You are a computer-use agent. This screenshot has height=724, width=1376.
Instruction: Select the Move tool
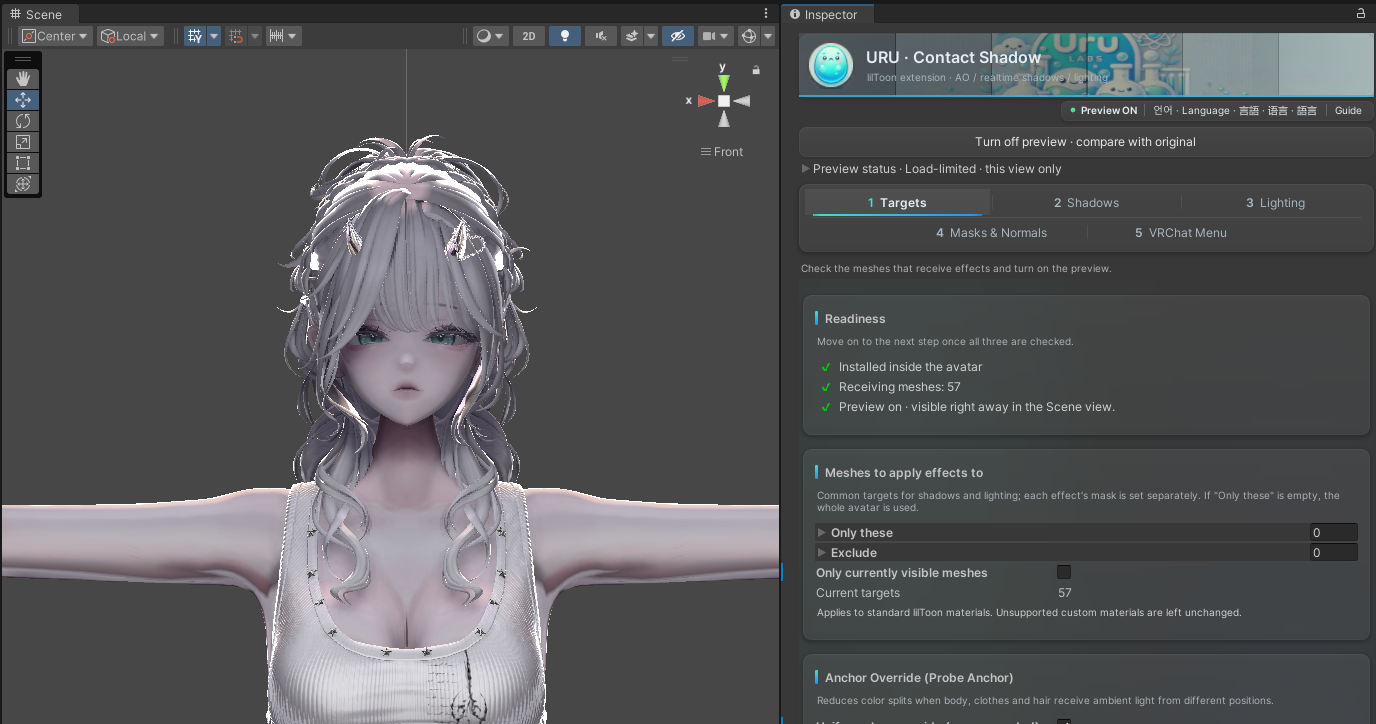point(23,100)
